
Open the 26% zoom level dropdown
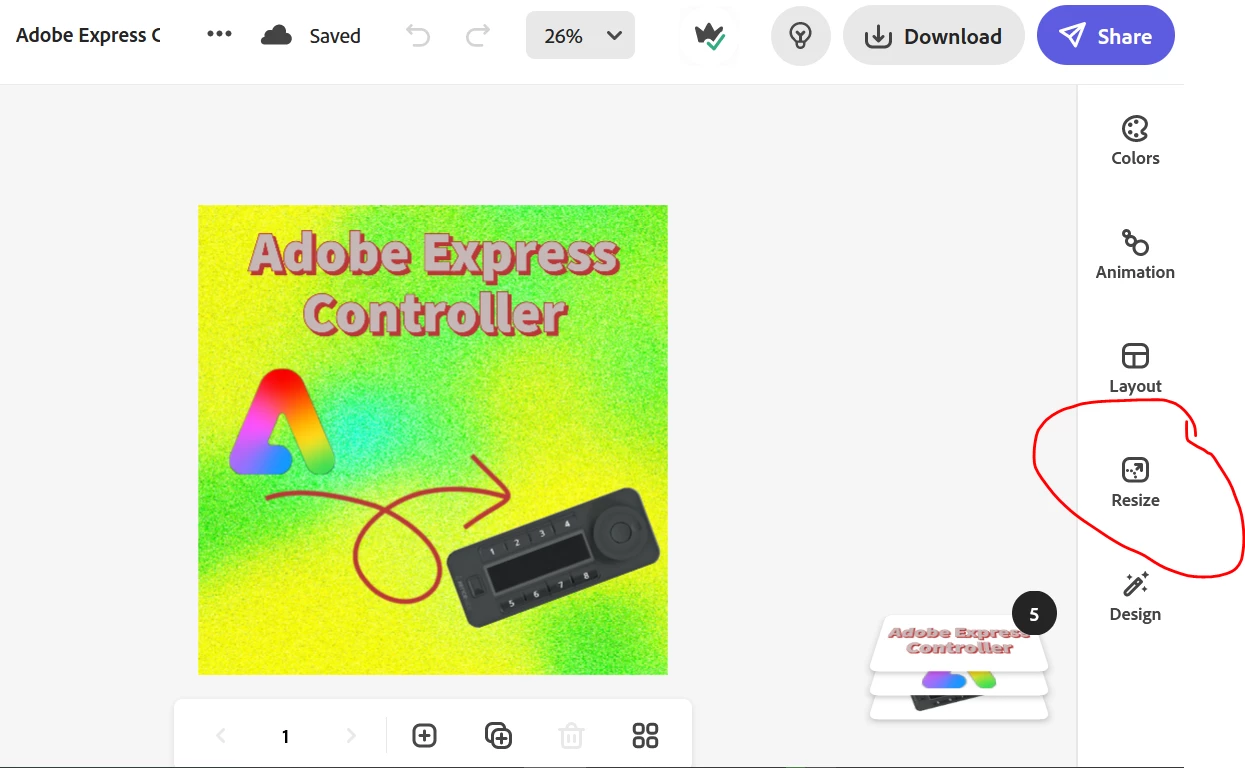click(x=580, y=36)
